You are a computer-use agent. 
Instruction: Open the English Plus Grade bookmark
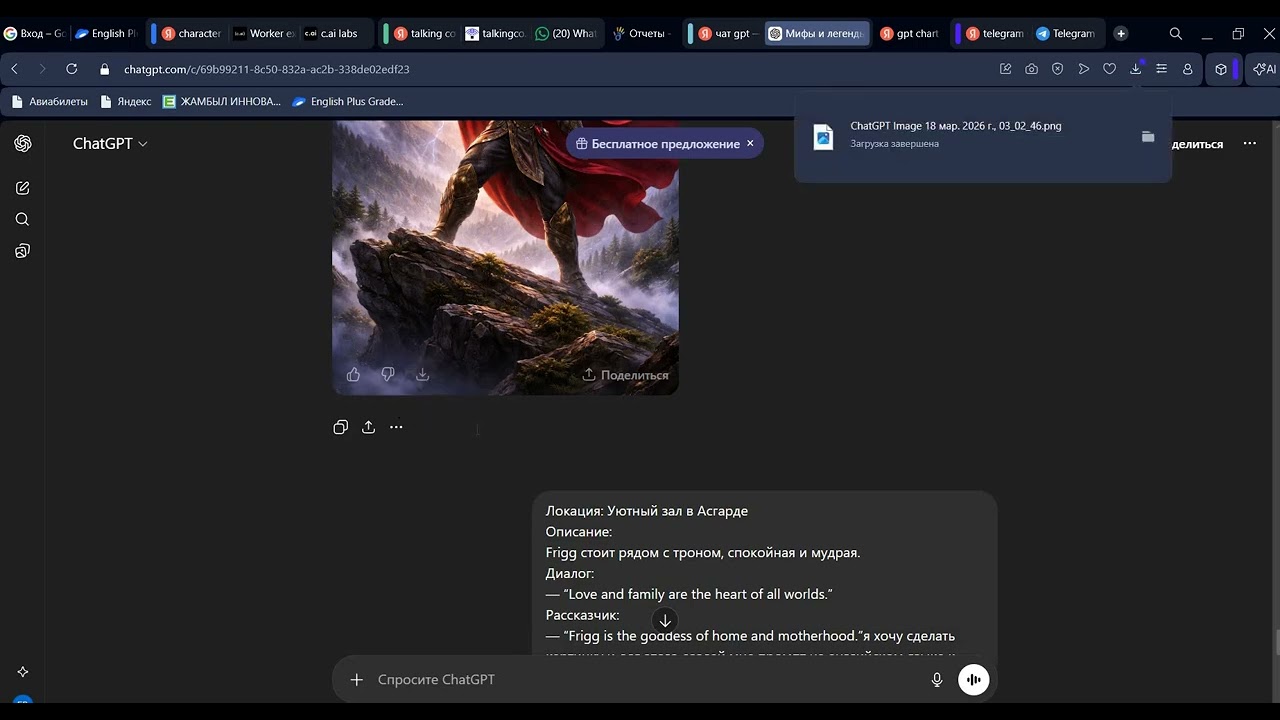pyautogui.click(x=348, y=101)
